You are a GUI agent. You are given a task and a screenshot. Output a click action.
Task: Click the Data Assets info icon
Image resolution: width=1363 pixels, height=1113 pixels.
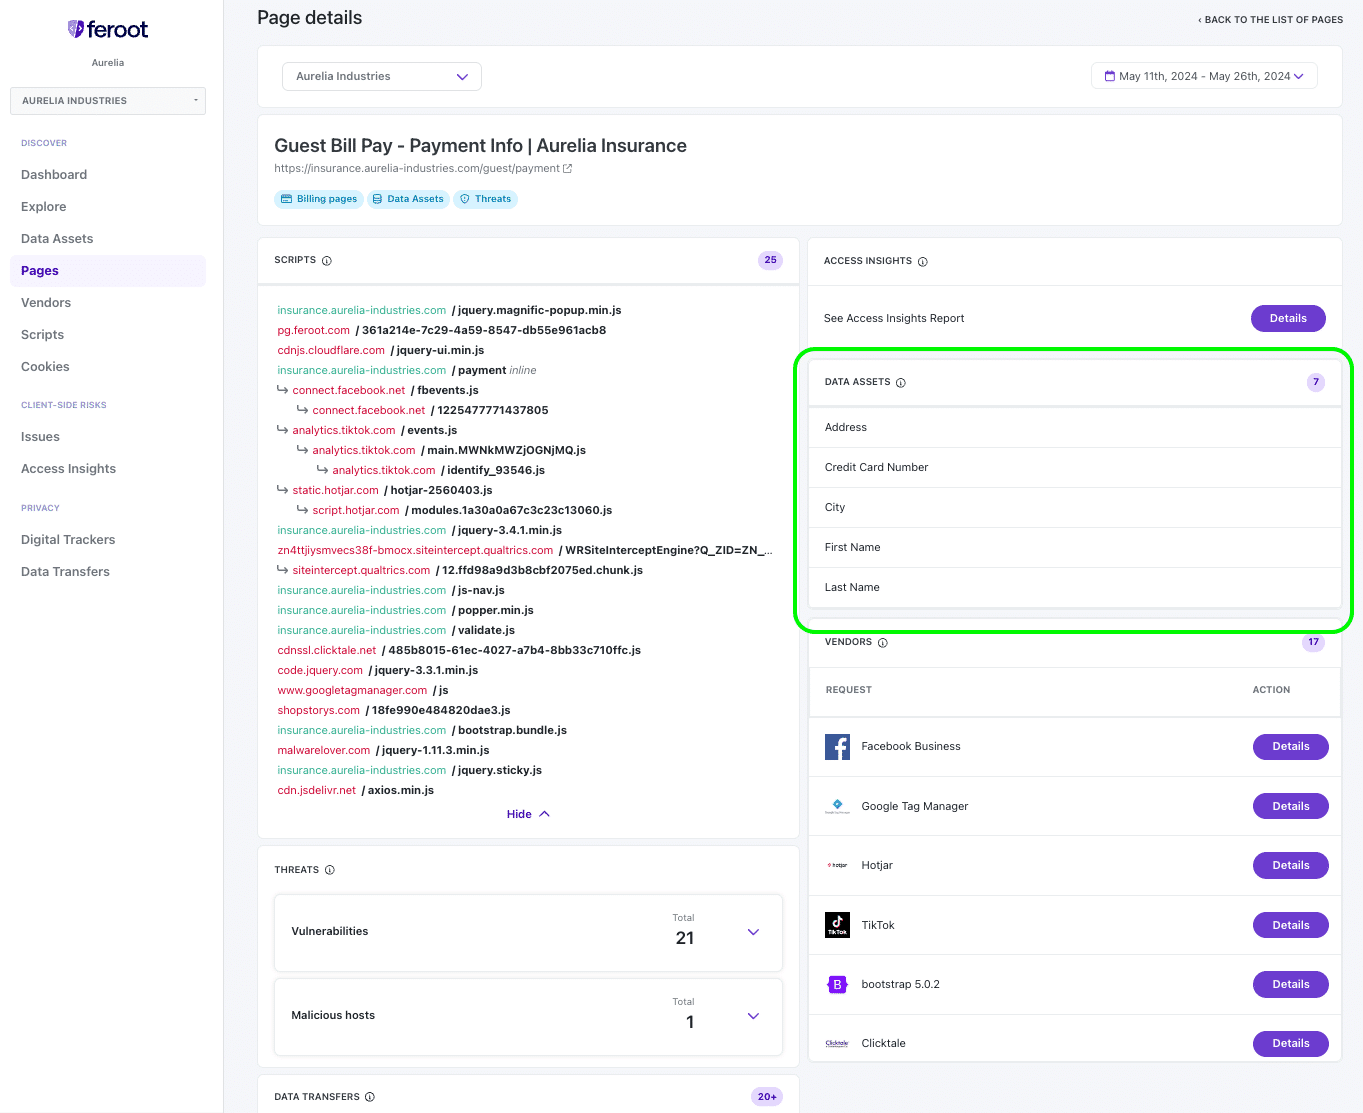pos(901,383)
